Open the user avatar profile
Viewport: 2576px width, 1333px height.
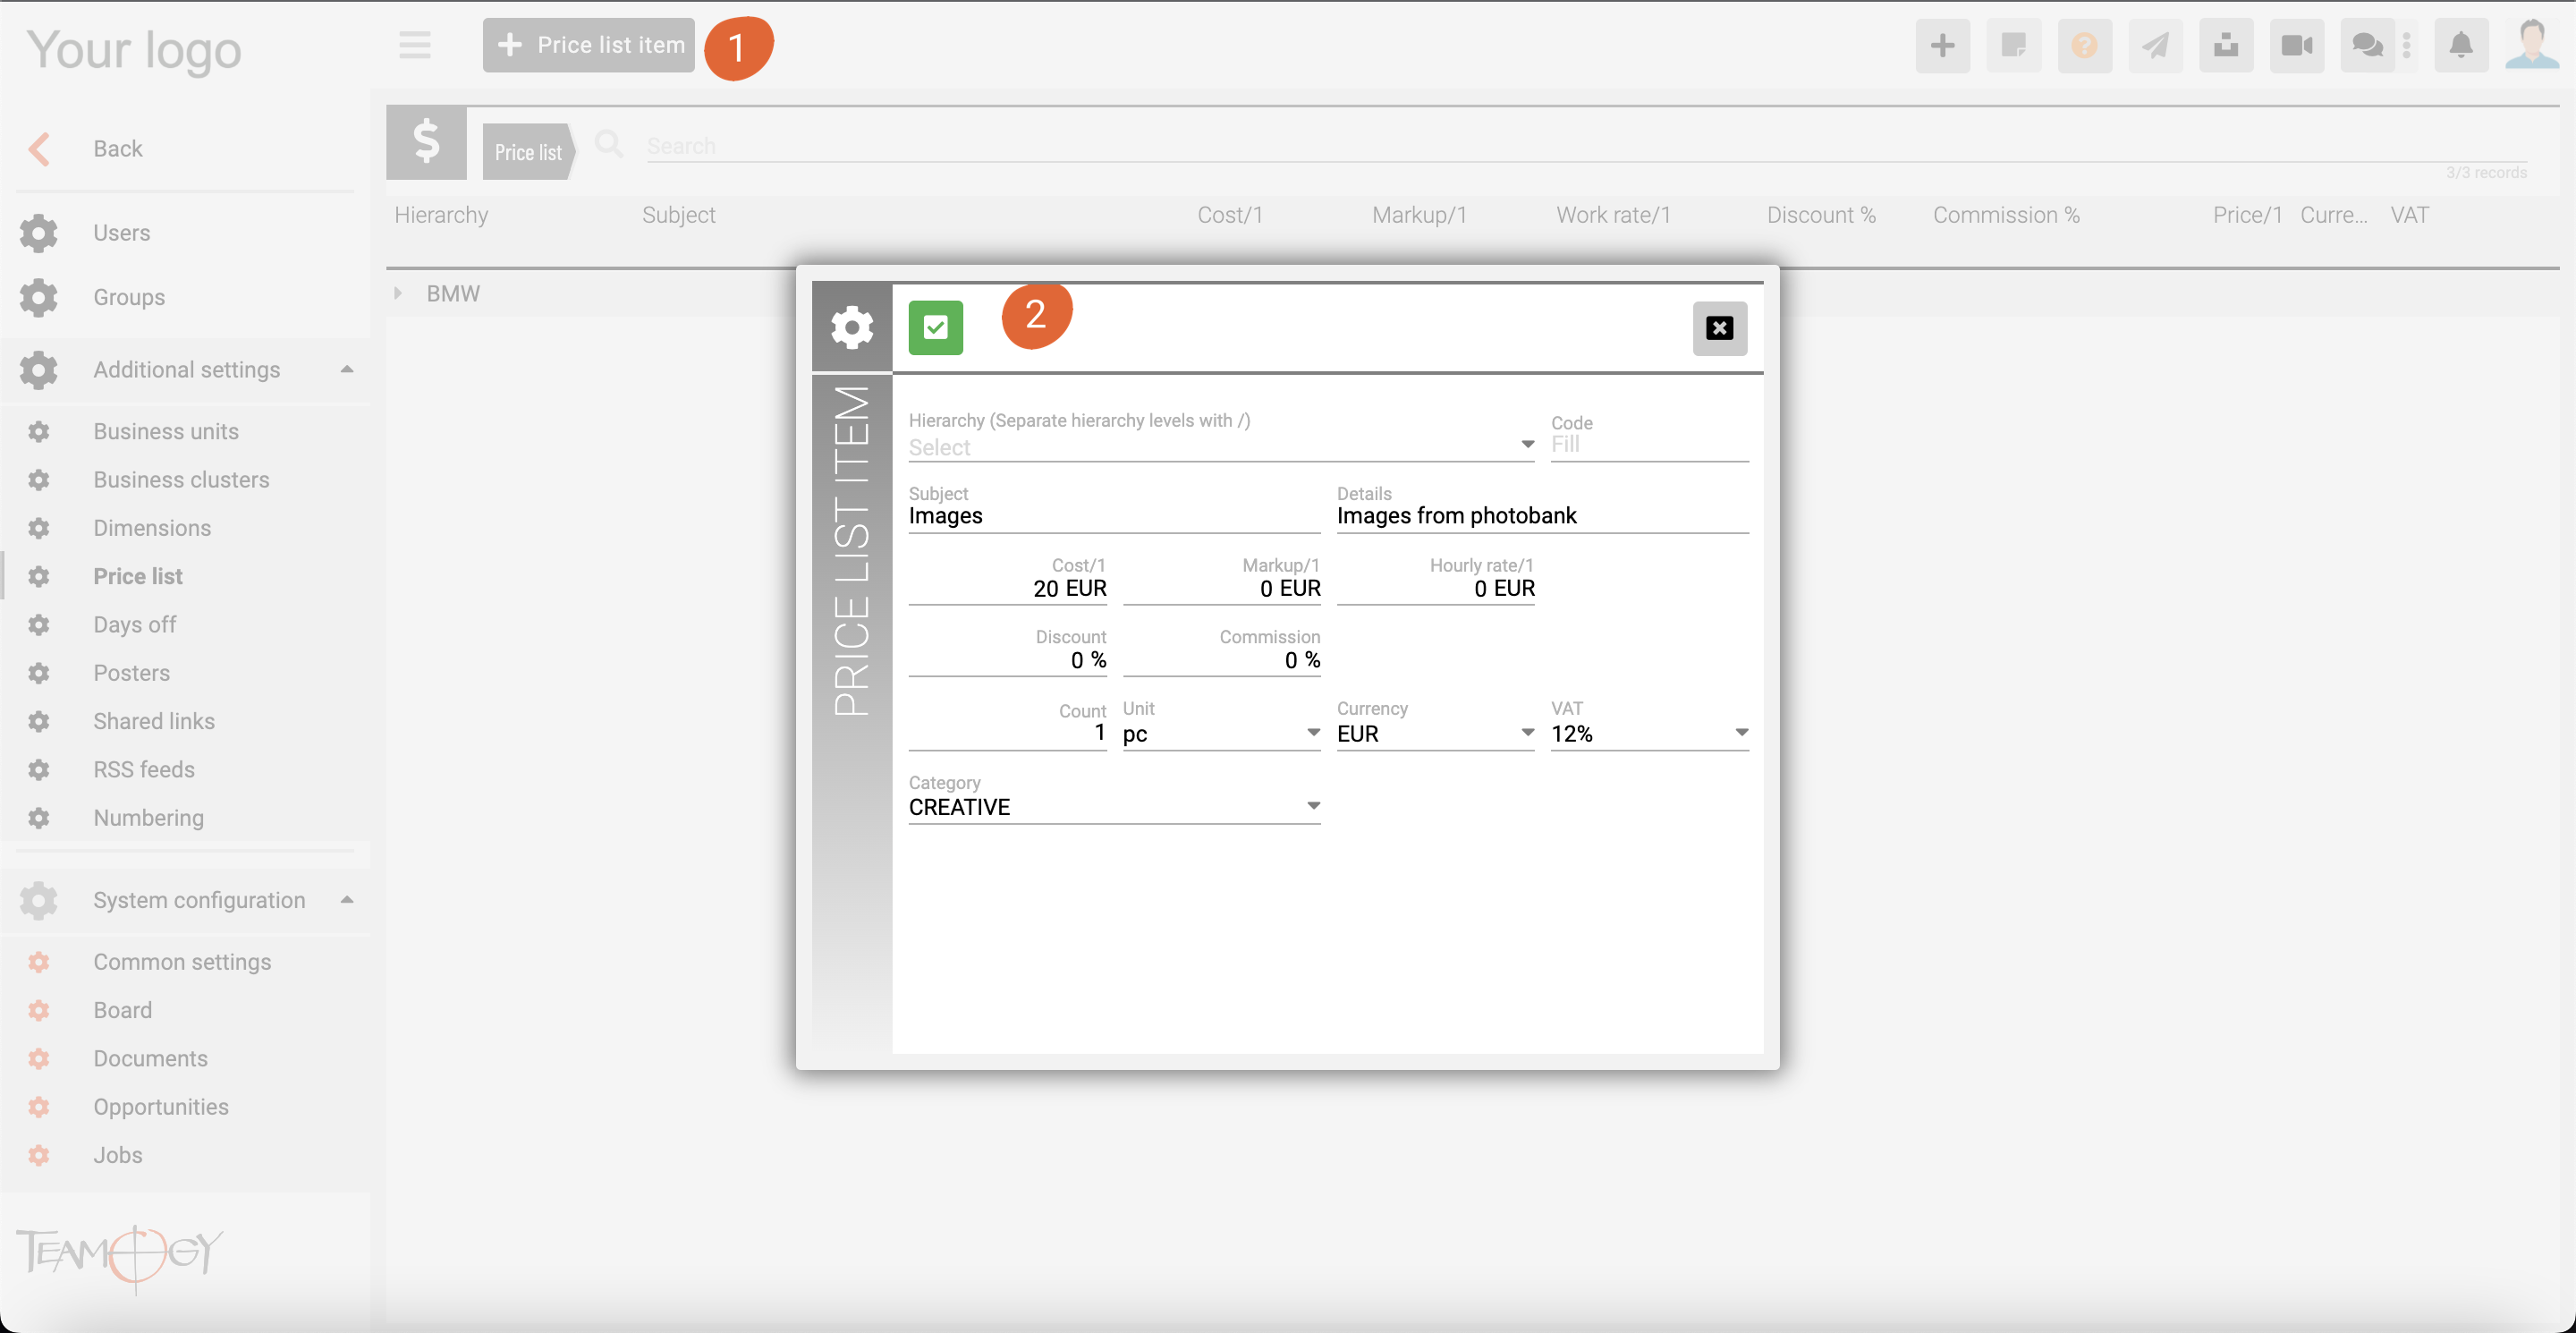coord(2531,45)
